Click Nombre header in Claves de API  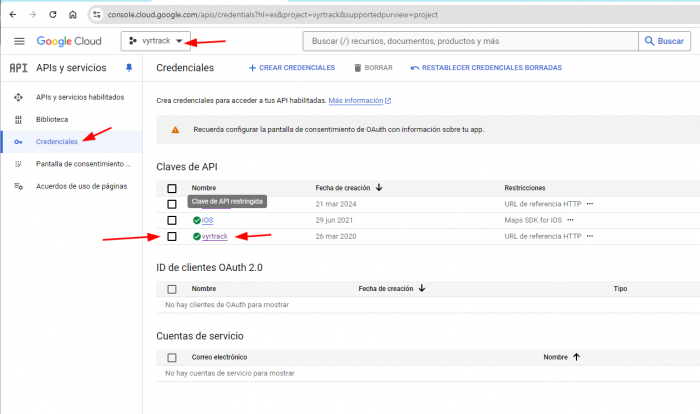[204, 188]
